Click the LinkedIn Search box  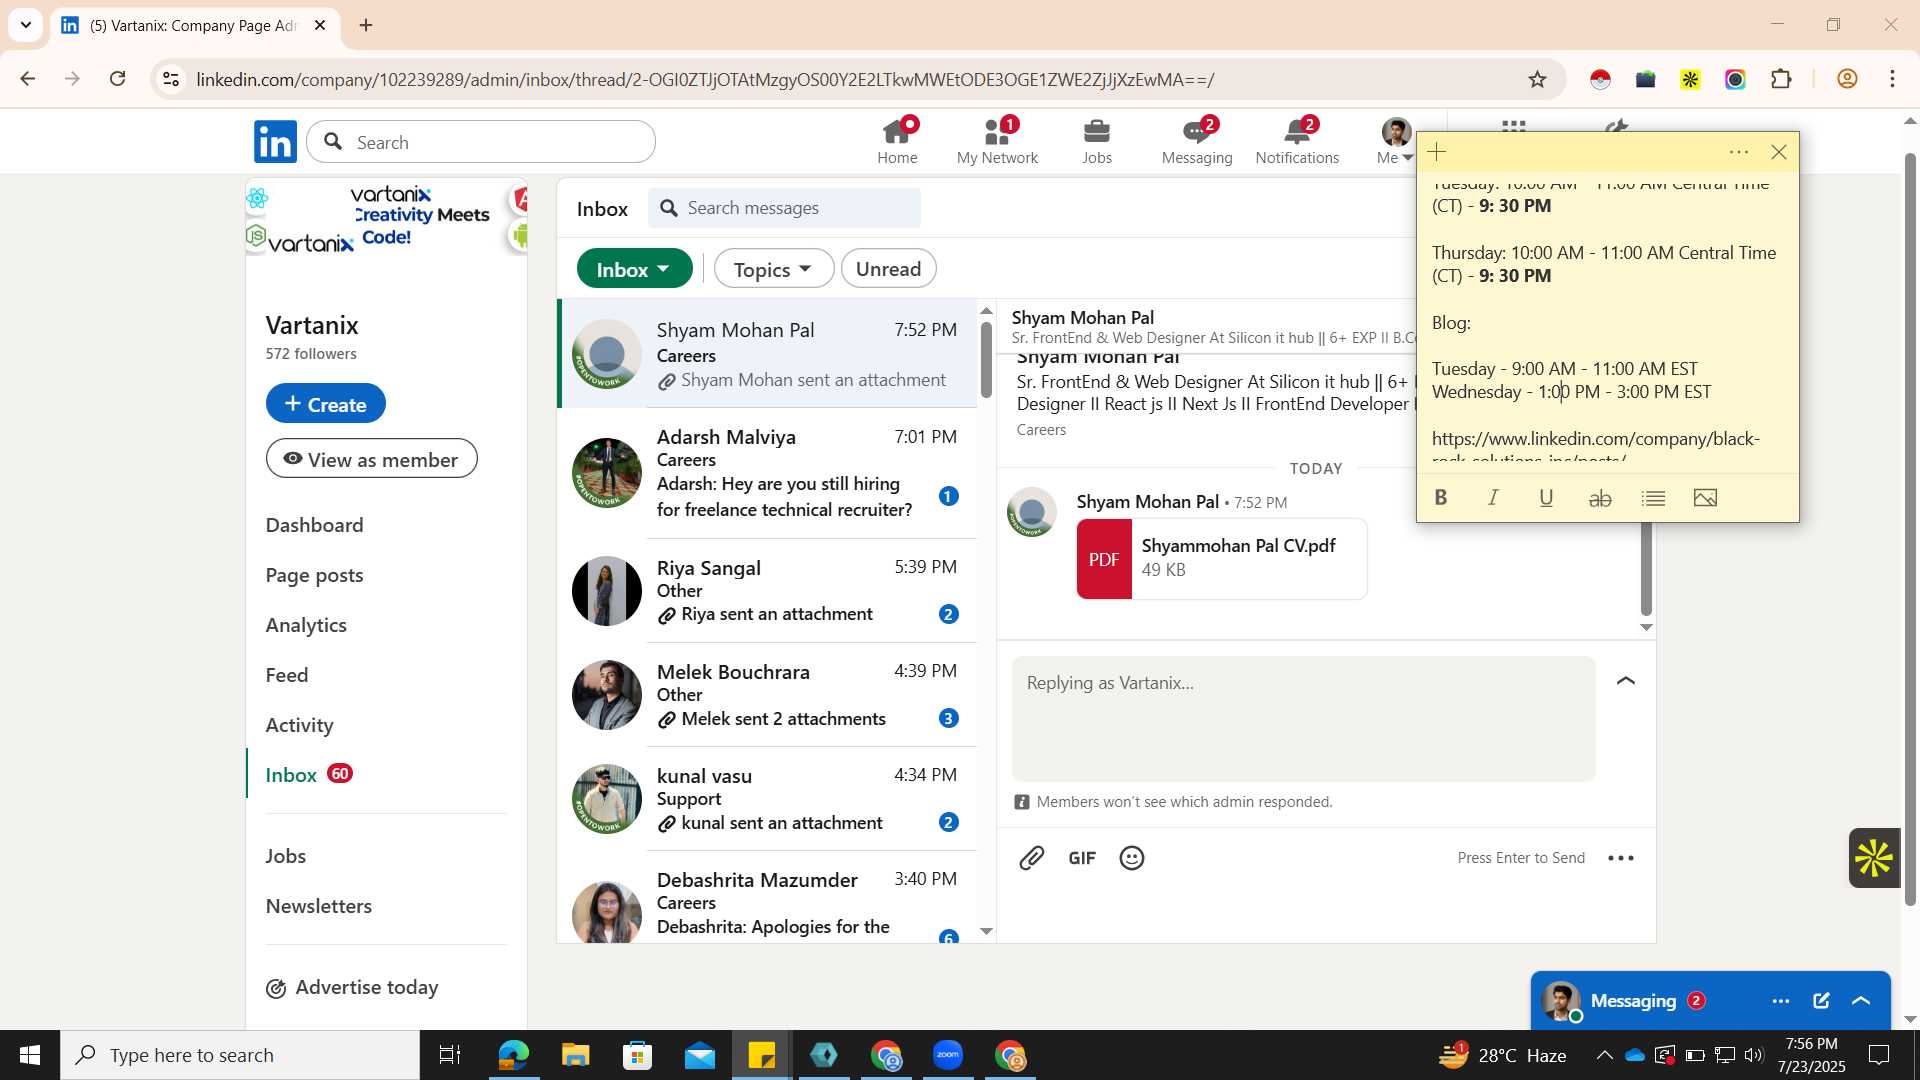[481, 142]
